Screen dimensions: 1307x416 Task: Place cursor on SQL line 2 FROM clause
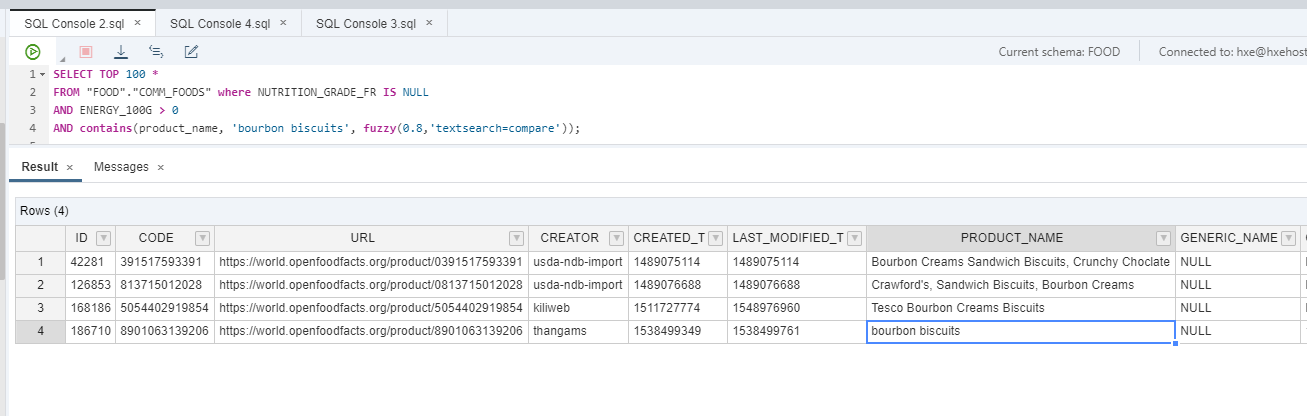(x=241, y=92)
